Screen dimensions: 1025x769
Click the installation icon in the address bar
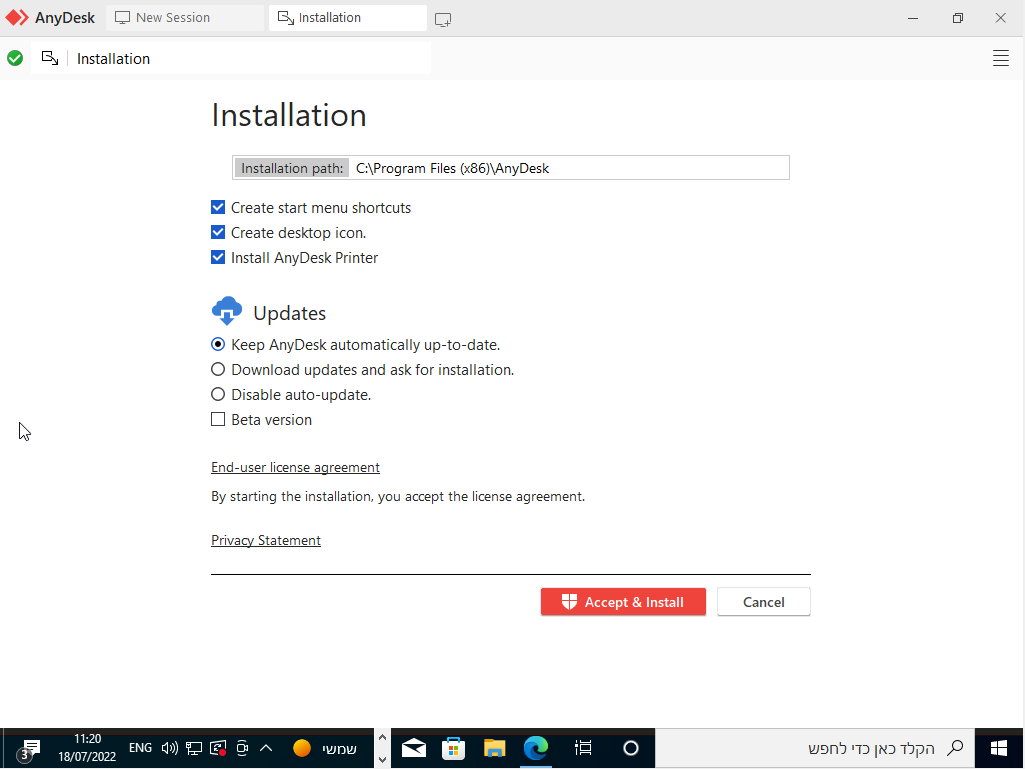tap(50, 58)
